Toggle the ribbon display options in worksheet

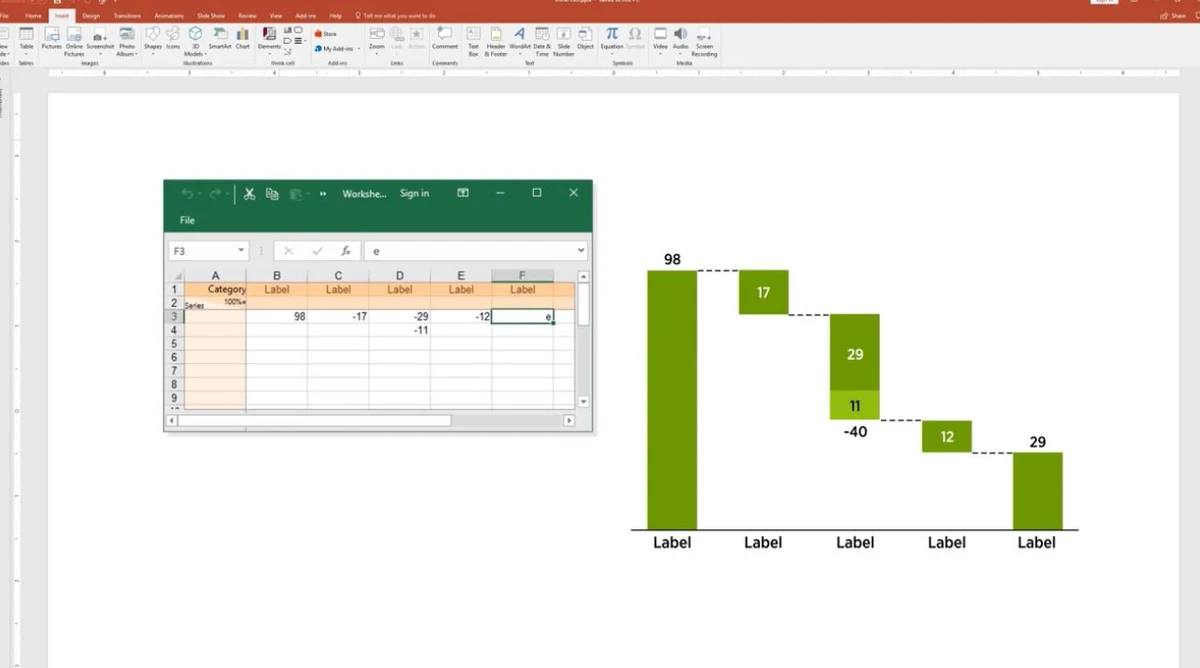[x=463, y=193]
